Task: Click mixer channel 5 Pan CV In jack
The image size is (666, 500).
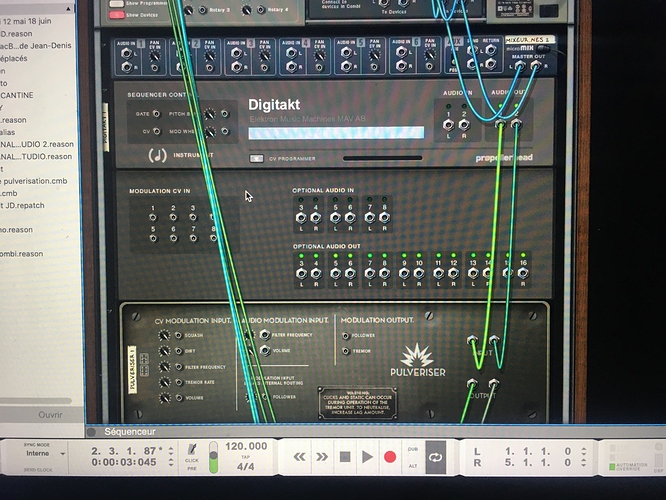Action: pyautogui.click(x=374, y=68)
